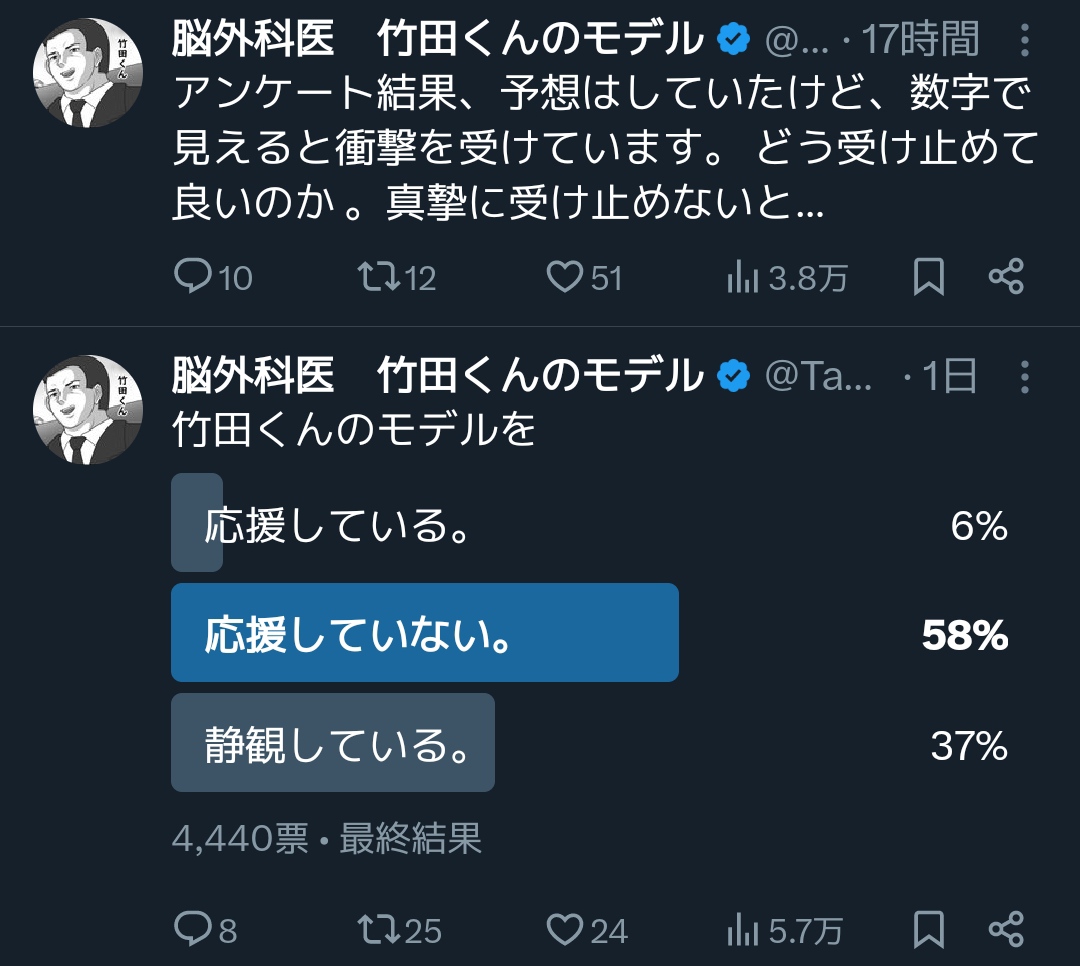The width and height of the screenshot is (1080, 966).
Task: Like the top tweet with 51 likes
Action: click(564, 277)
